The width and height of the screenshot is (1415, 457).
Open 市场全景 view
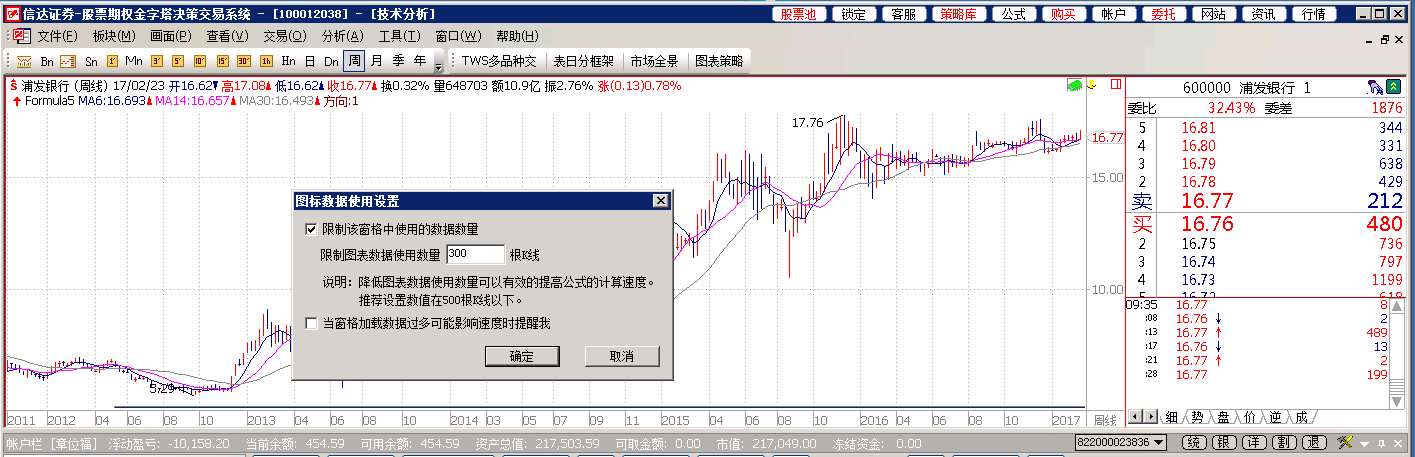click(654, 61)
